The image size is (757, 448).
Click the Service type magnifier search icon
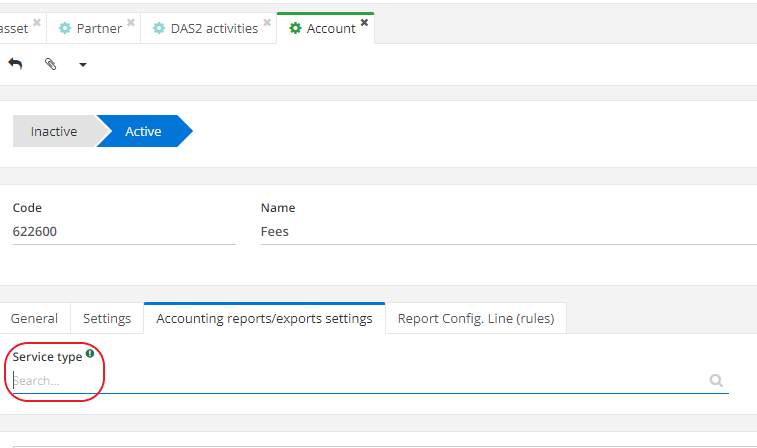click(716, 381)
